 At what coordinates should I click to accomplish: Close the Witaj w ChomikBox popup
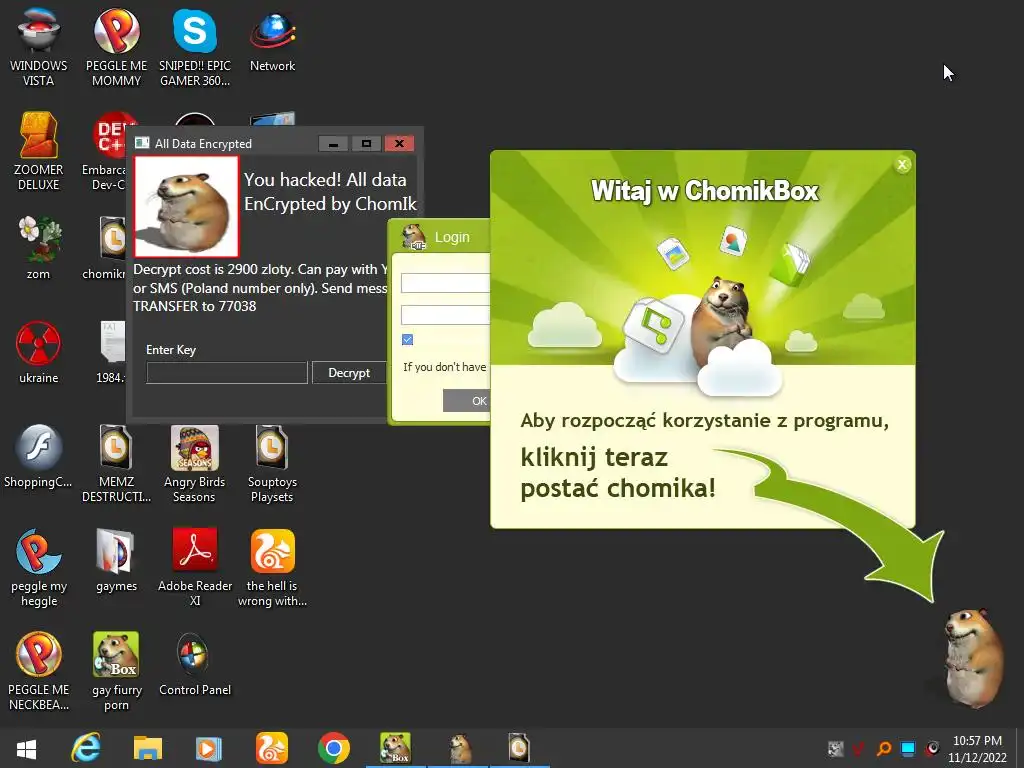(903, 165)
